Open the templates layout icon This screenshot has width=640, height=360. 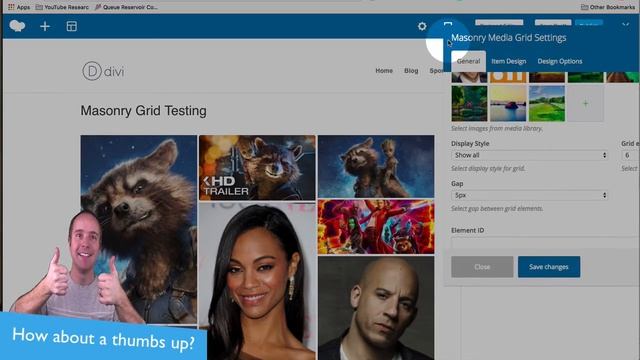[71, 27]
